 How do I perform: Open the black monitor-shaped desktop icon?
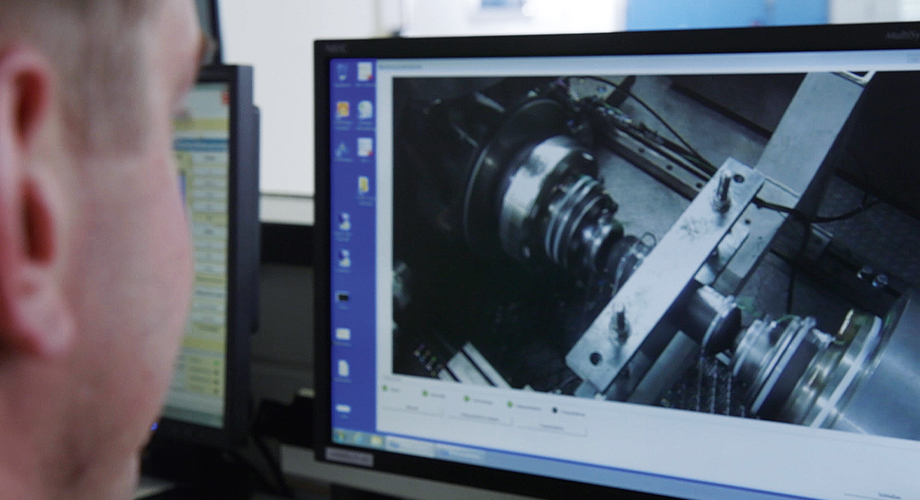point(343,298)
